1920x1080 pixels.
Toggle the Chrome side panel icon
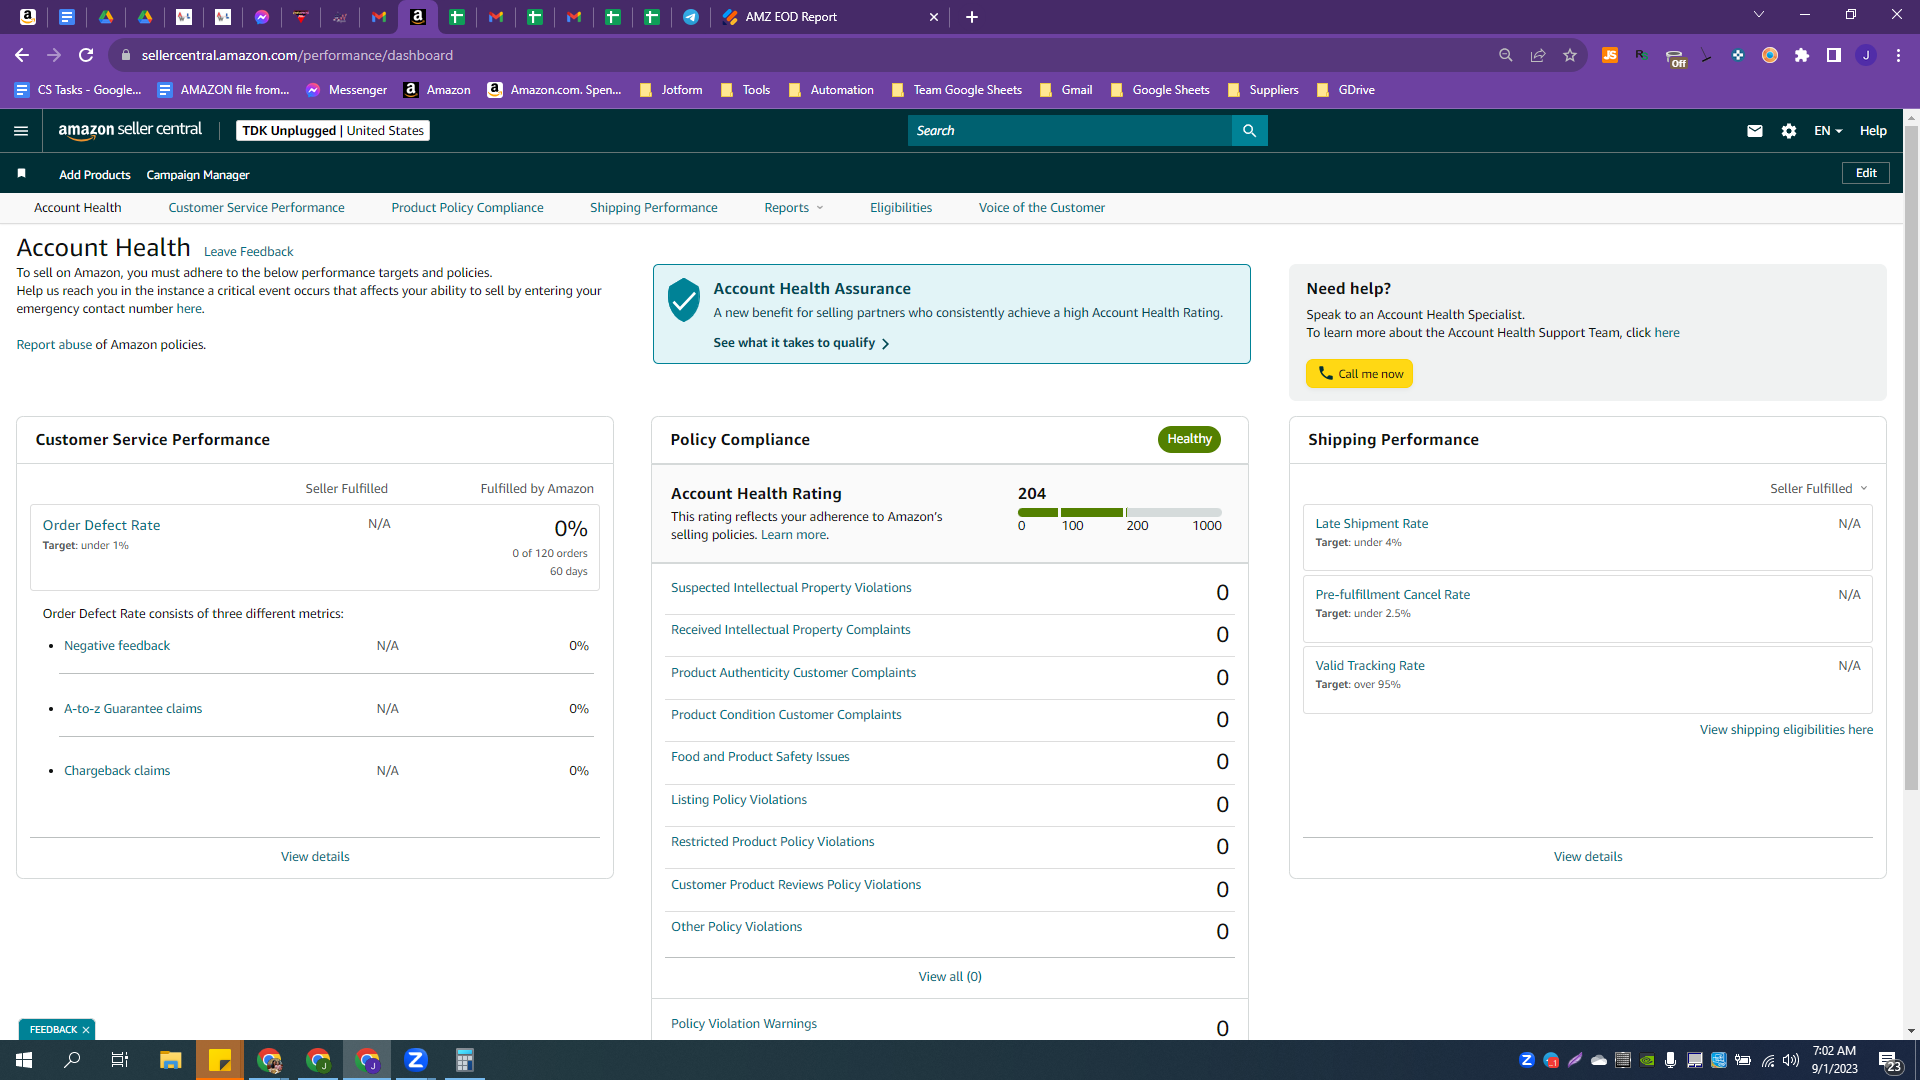(x=1834, y=55)
